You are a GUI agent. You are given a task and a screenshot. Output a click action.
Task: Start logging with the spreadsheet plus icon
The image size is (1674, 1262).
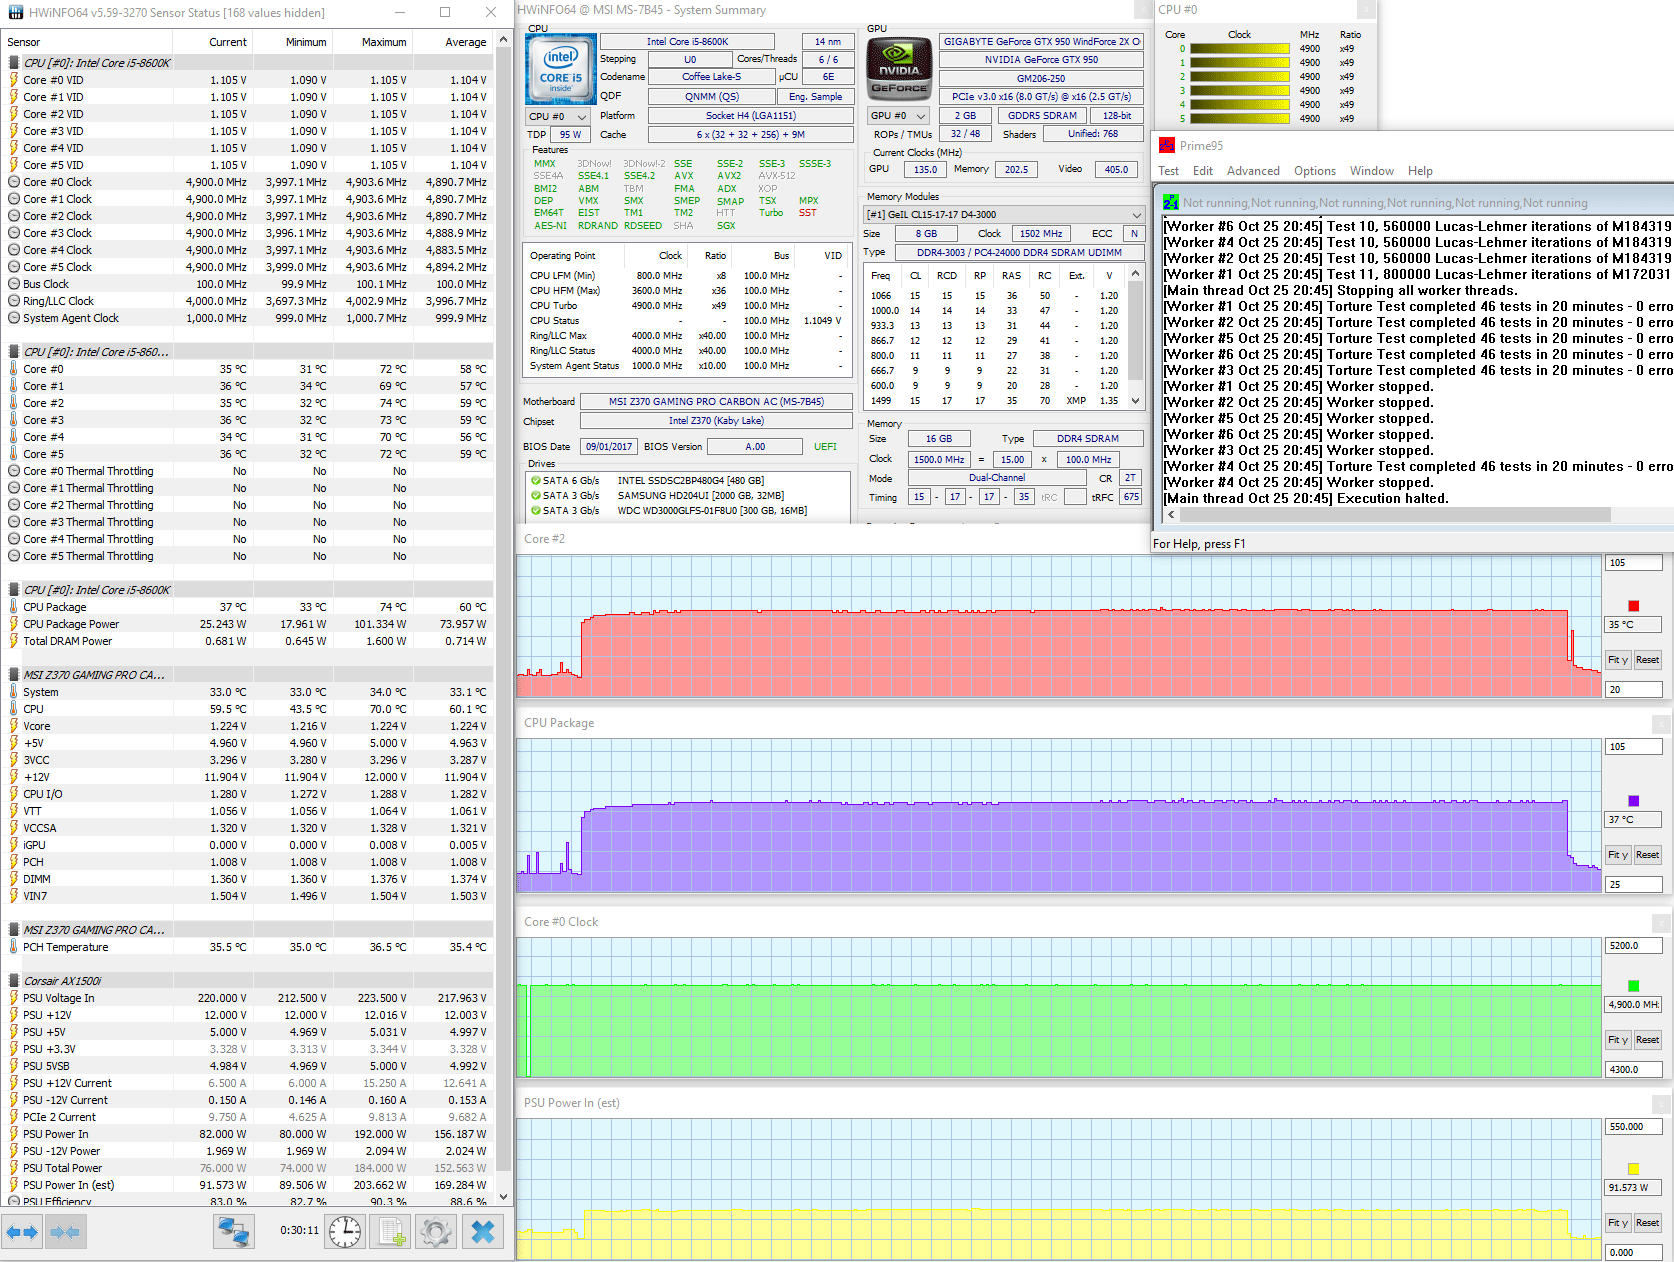(x=390, y=1232)
